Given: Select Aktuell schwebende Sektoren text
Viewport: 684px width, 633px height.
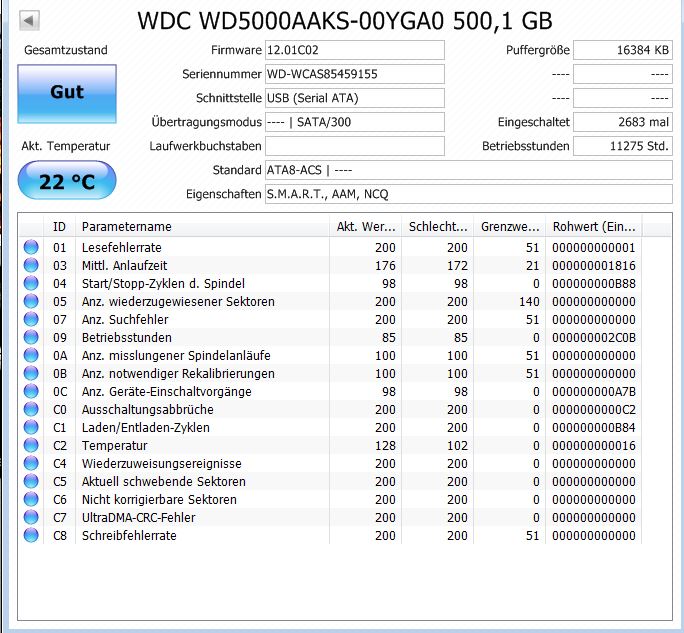Looking at the screenshot, I should tap(164, 481).
